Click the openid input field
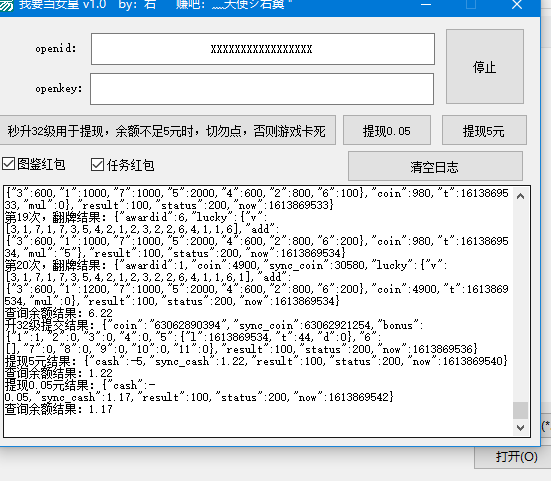This screenshot has height=481, width=551. pos(263,49)
